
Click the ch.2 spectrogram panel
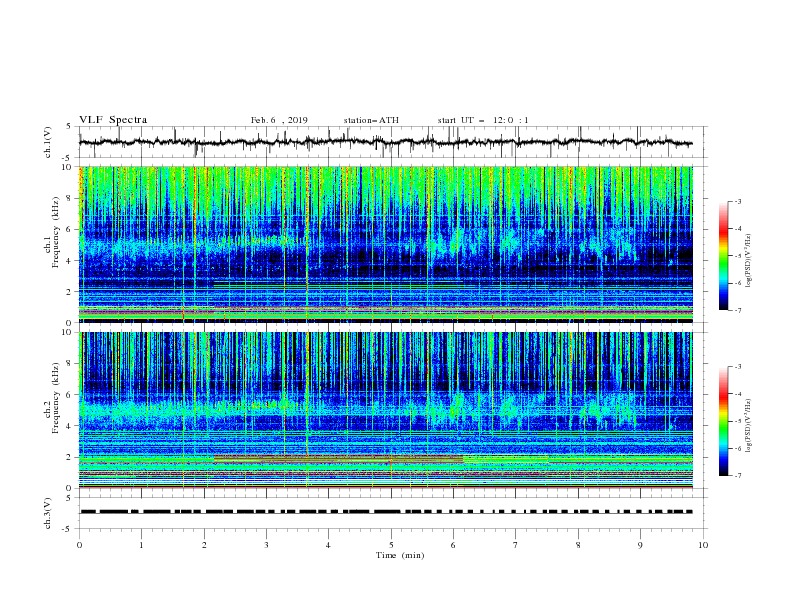pos(386,410)
